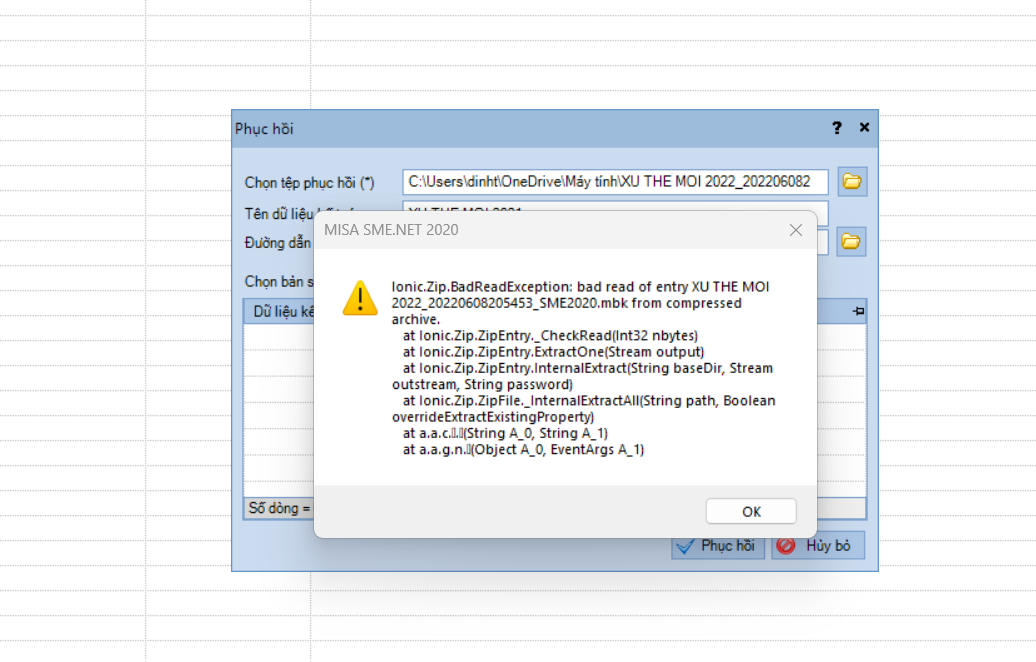Focus the Chọn tệp phục hồi path field

pos(615,182)
